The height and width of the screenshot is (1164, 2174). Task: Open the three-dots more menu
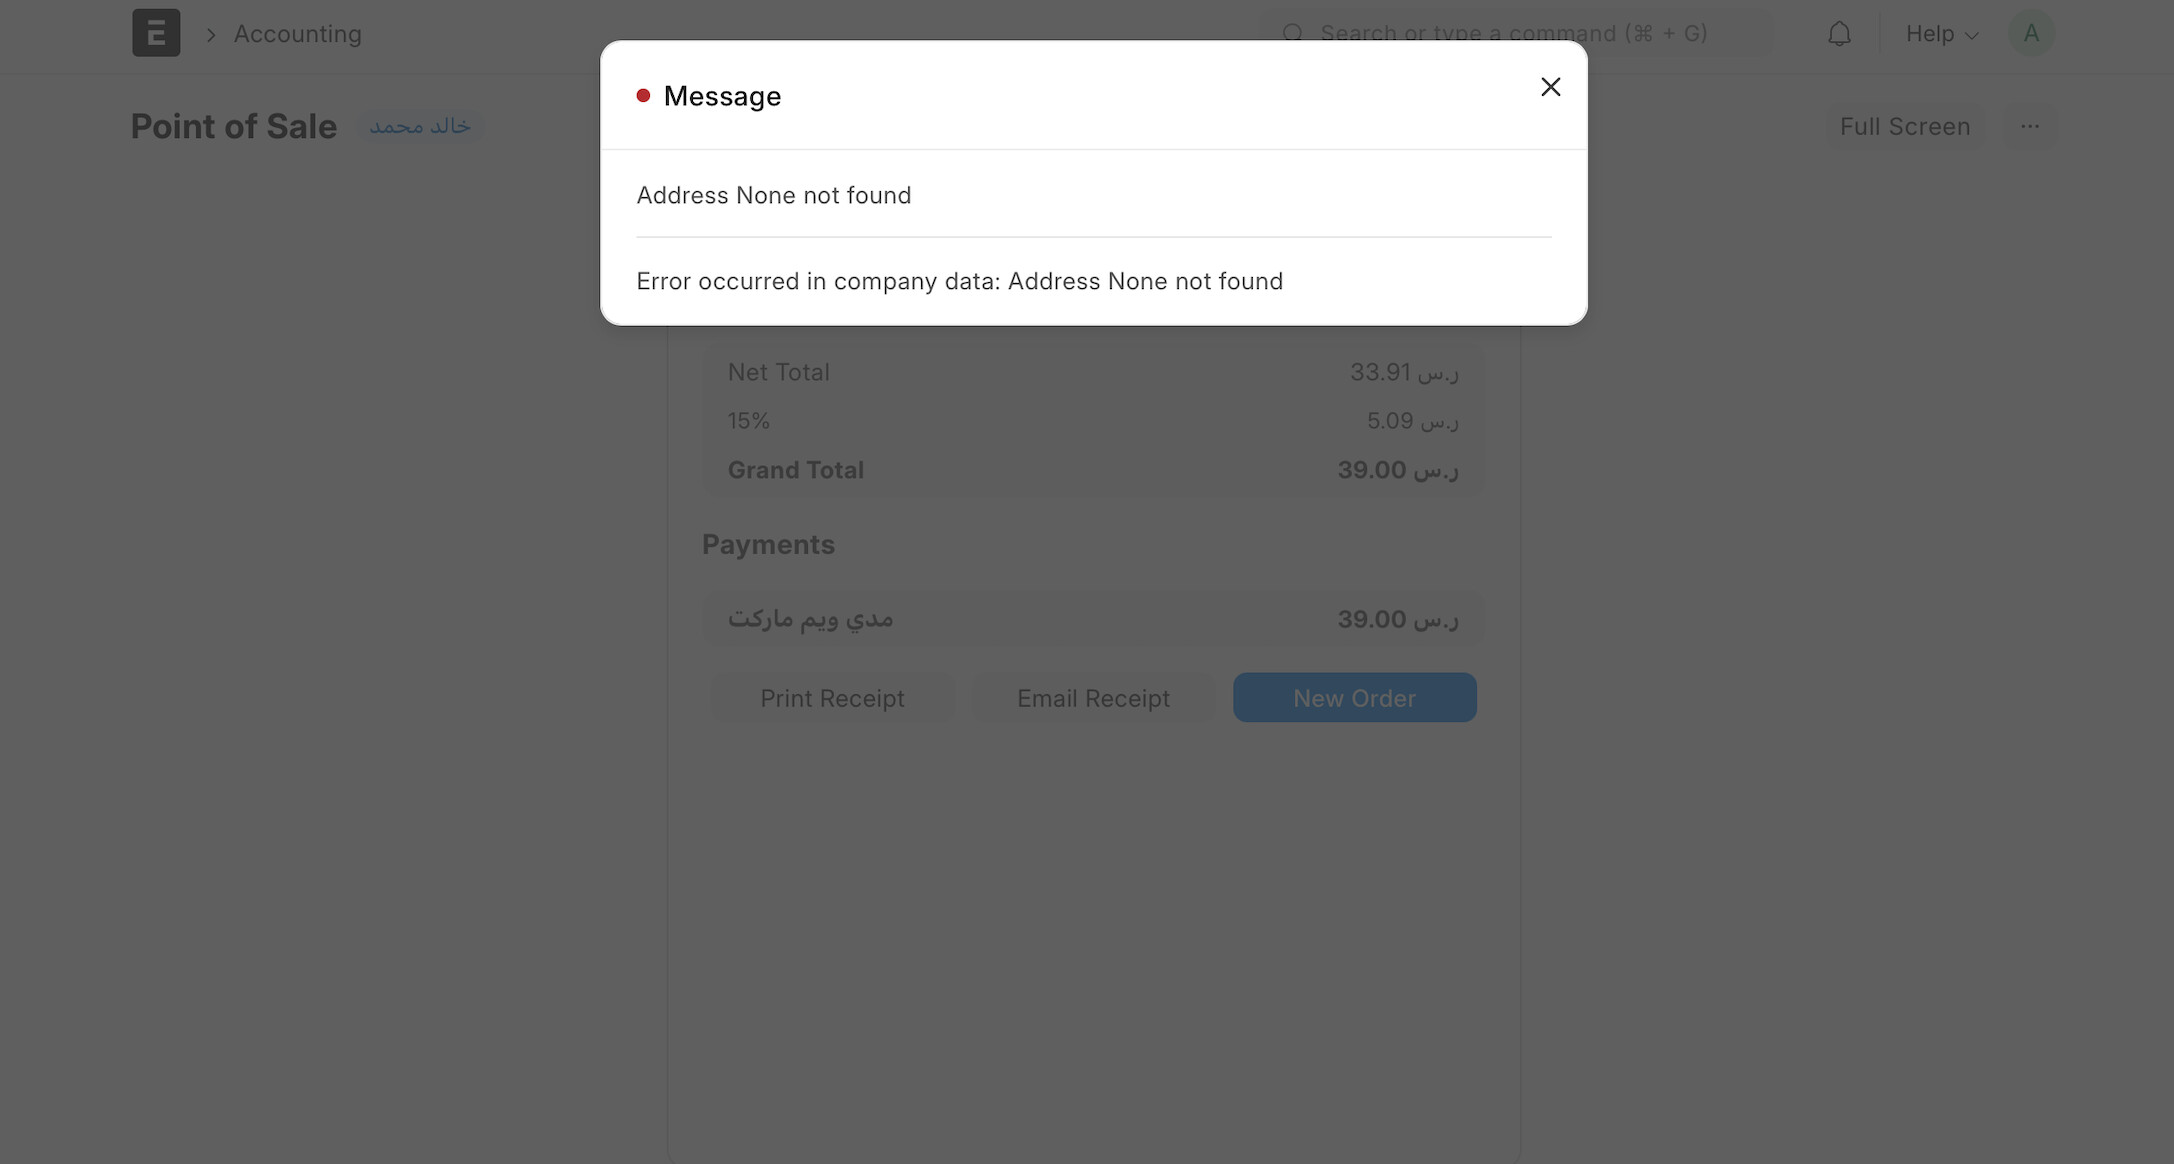(2029, 126)
